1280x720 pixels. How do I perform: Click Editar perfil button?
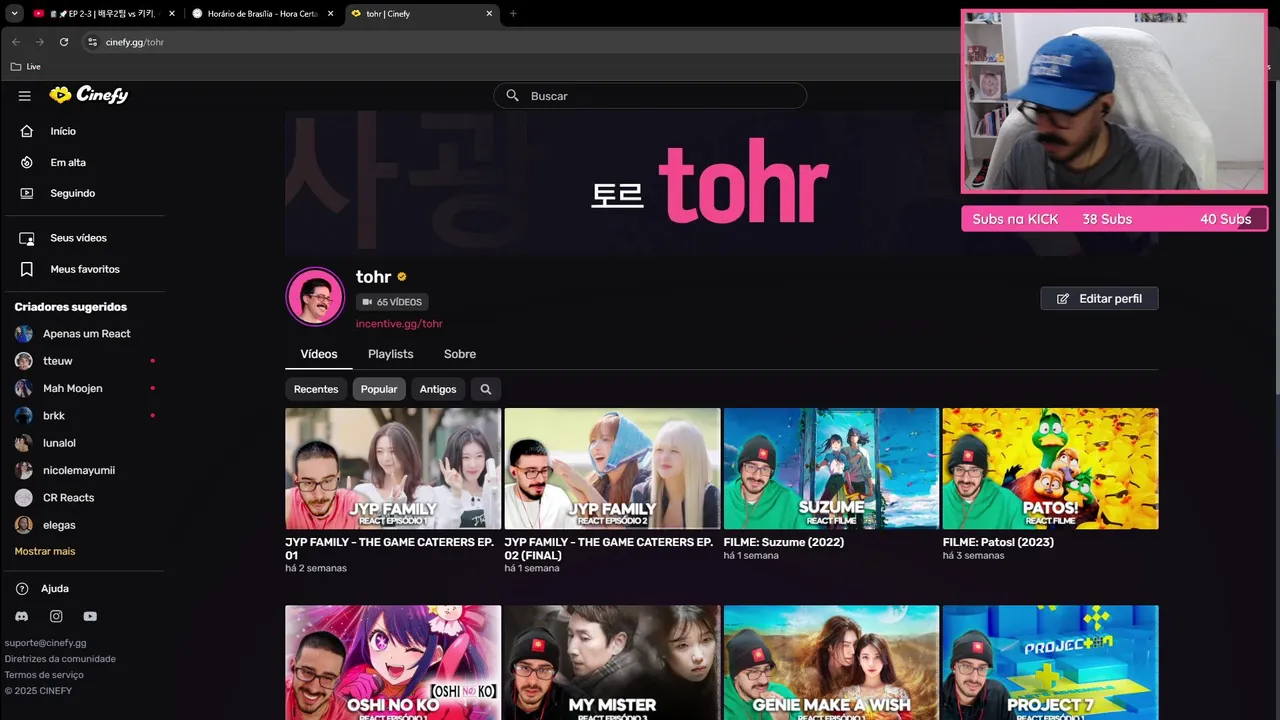[x=1099, y=299]
